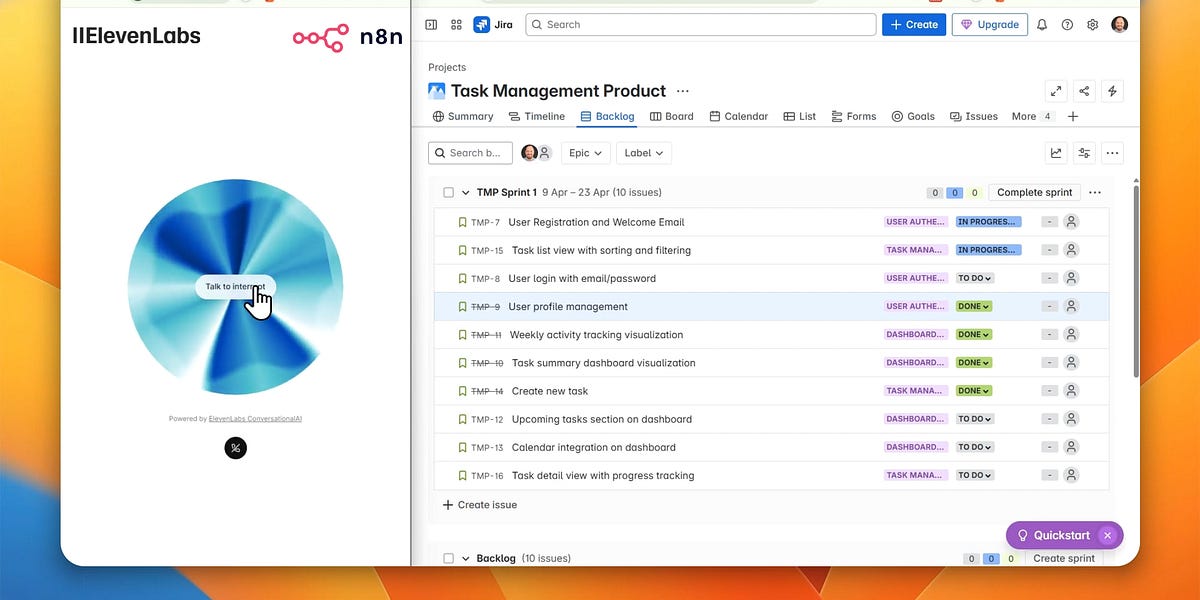Screen dimensions: 1200x600
Task: Click the Talk to interrupt button
Action: pos(235,286)
